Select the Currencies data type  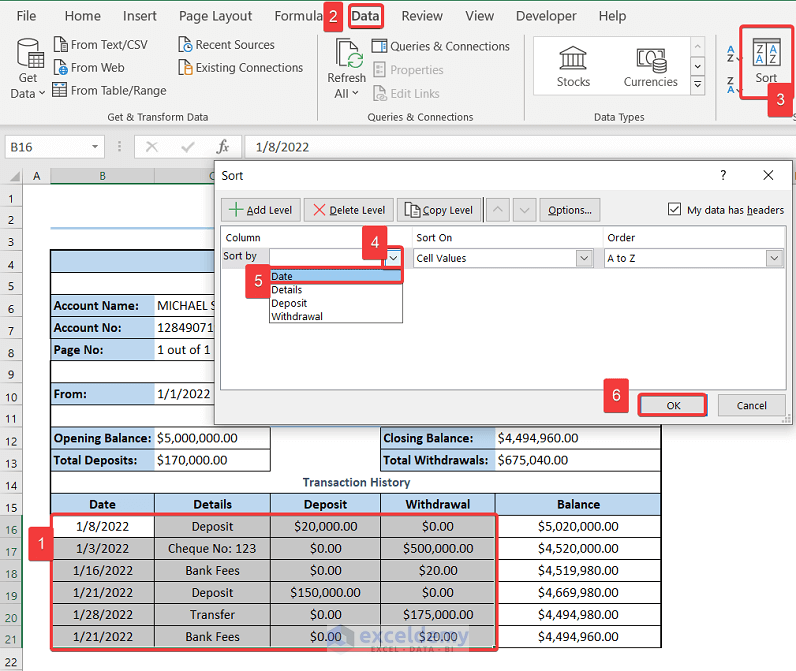650,66
